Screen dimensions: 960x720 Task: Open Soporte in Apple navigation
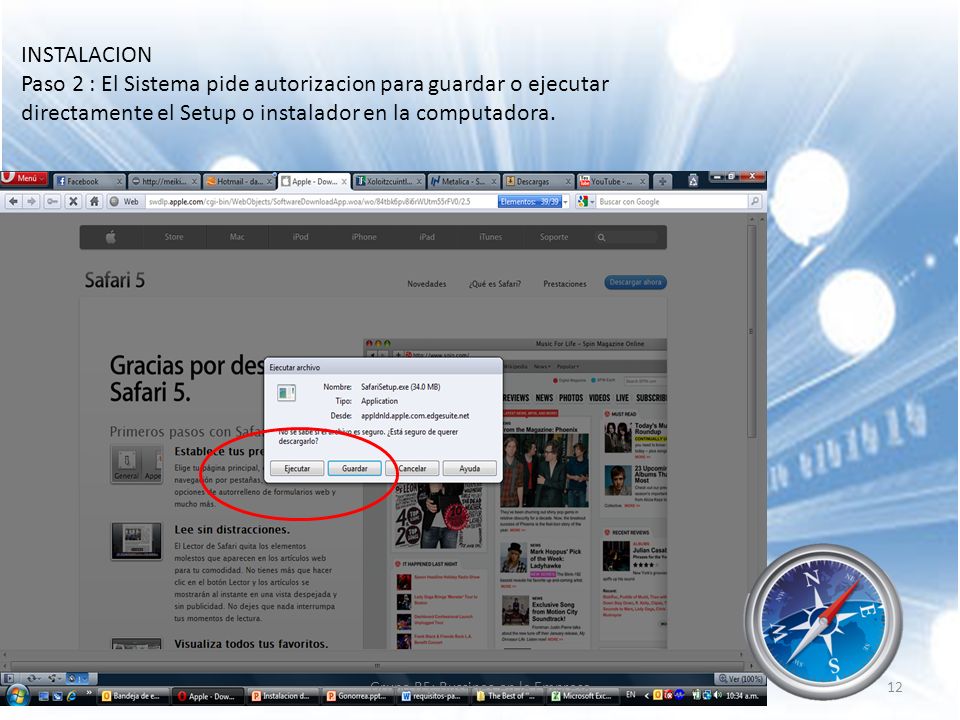(x=554, y=237)
